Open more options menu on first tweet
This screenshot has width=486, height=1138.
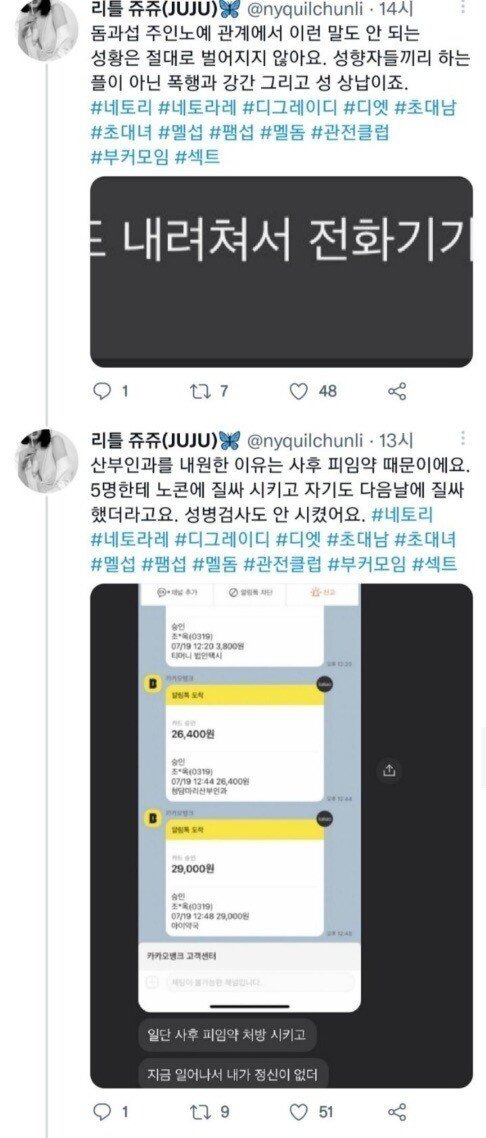click(x=464, y=9)
